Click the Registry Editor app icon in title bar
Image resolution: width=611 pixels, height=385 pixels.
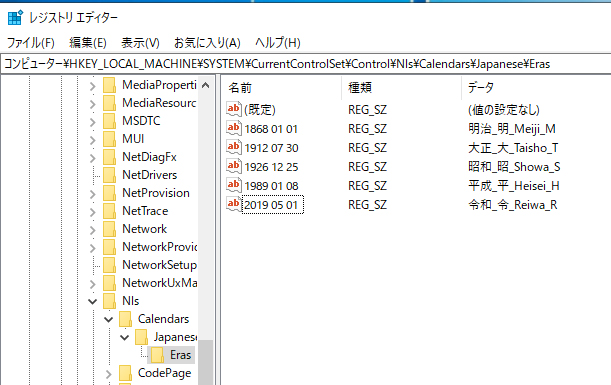coord(15,18)
